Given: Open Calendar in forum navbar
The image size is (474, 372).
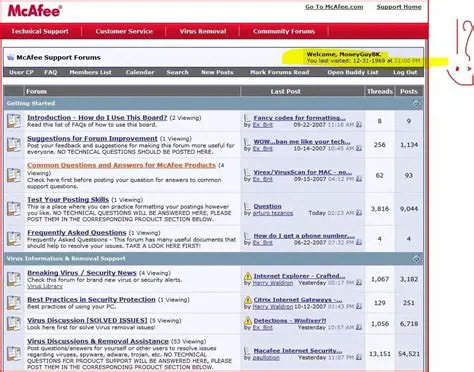Looking at the screenshot, I should coord(140,72).
